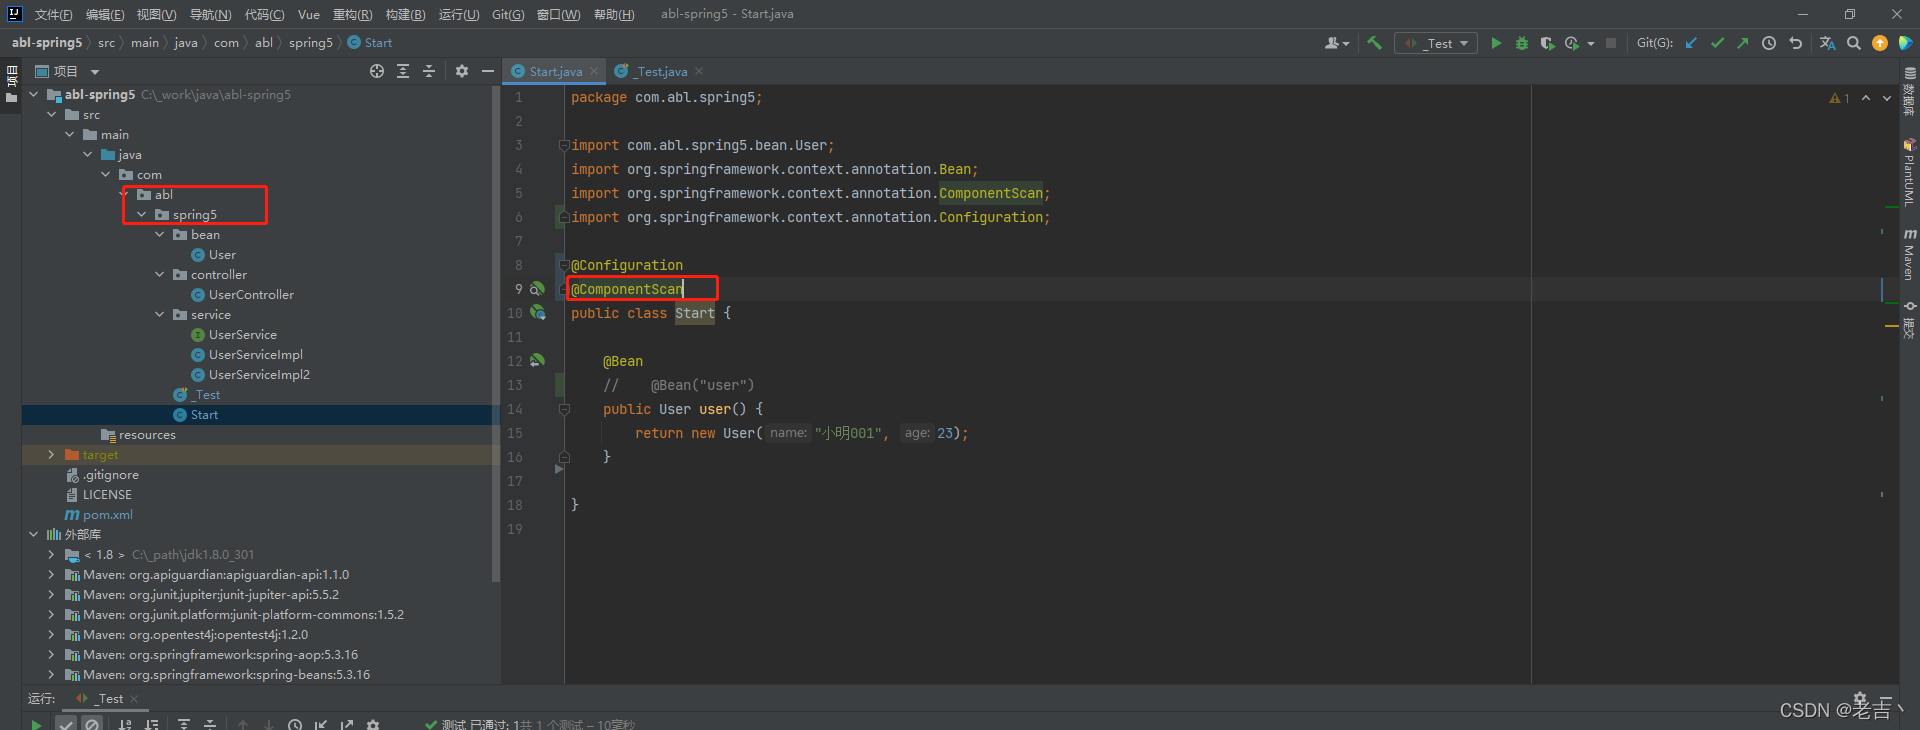Jump to previous highlighted error arrow
This screenshot has height=730, width=1920.
pyautogui.click(x=1866, y=98)
